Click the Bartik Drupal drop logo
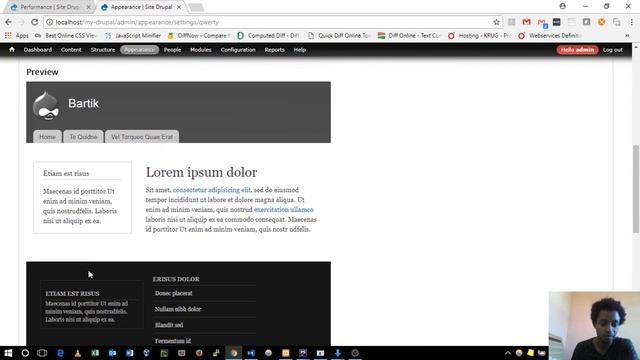640x360 pixels. point(46,106)
